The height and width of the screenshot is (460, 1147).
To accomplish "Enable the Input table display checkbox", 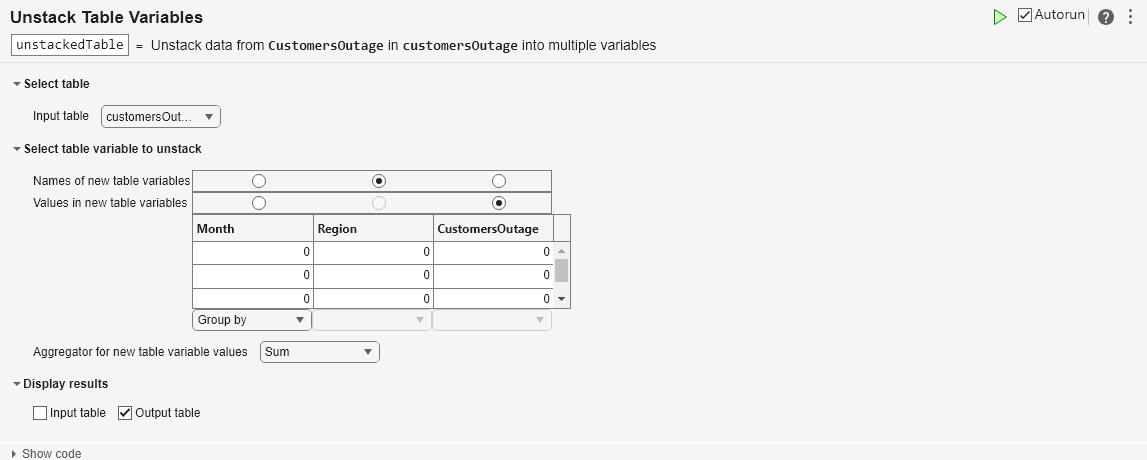I will tap(40, 413).
